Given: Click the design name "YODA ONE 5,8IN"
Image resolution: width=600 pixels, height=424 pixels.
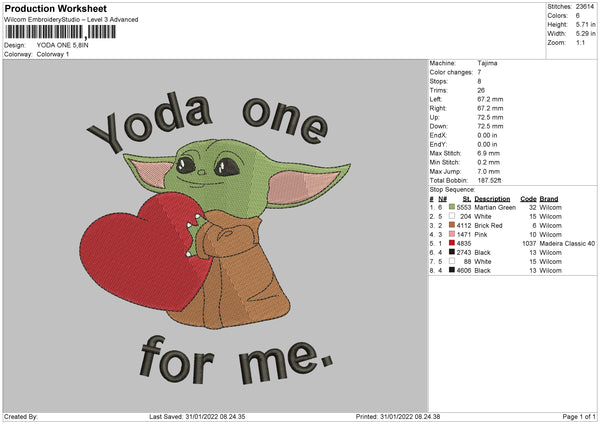Looking at the screenshot, I should 62,45.
